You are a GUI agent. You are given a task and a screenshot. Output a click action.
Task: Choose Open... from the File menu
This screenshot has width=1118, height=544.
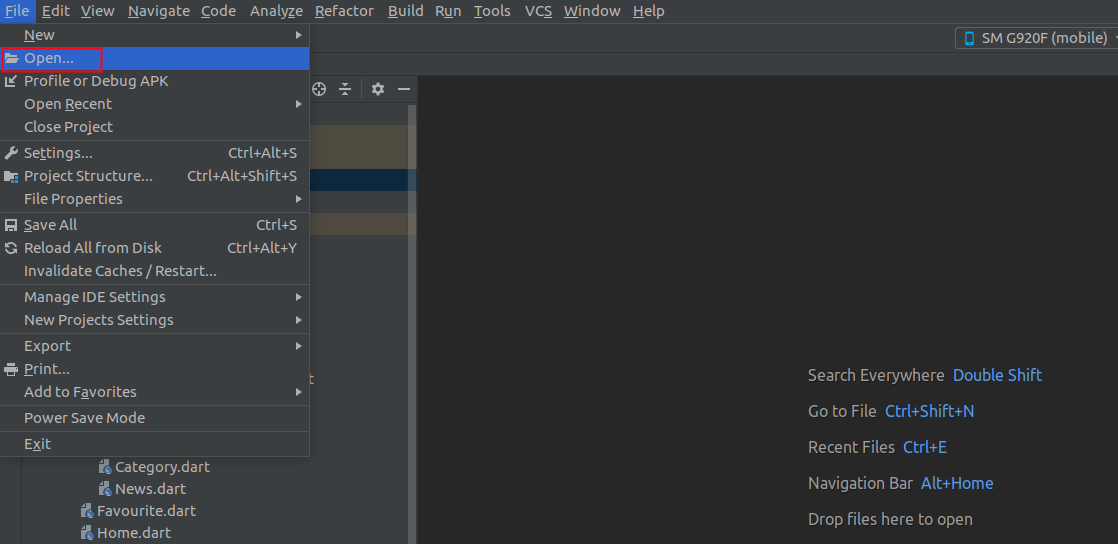[x=49, y=58]
